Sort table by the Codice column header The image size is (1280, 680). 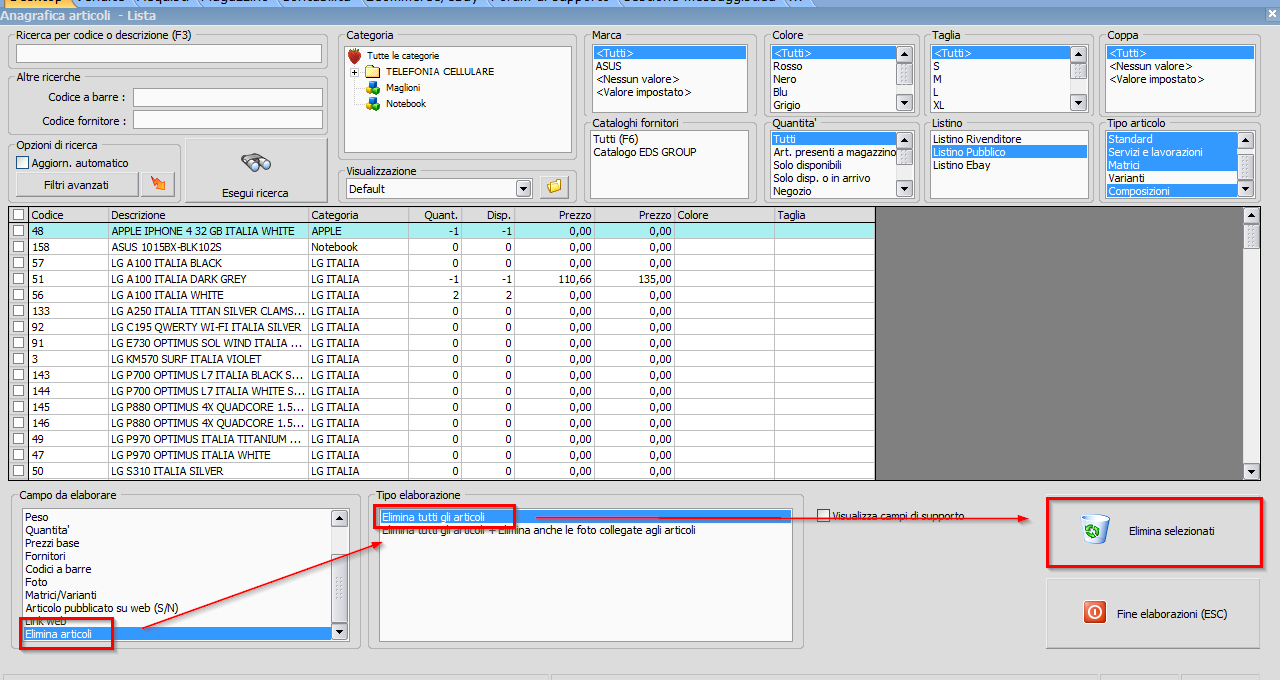click(x=69, y=215)
